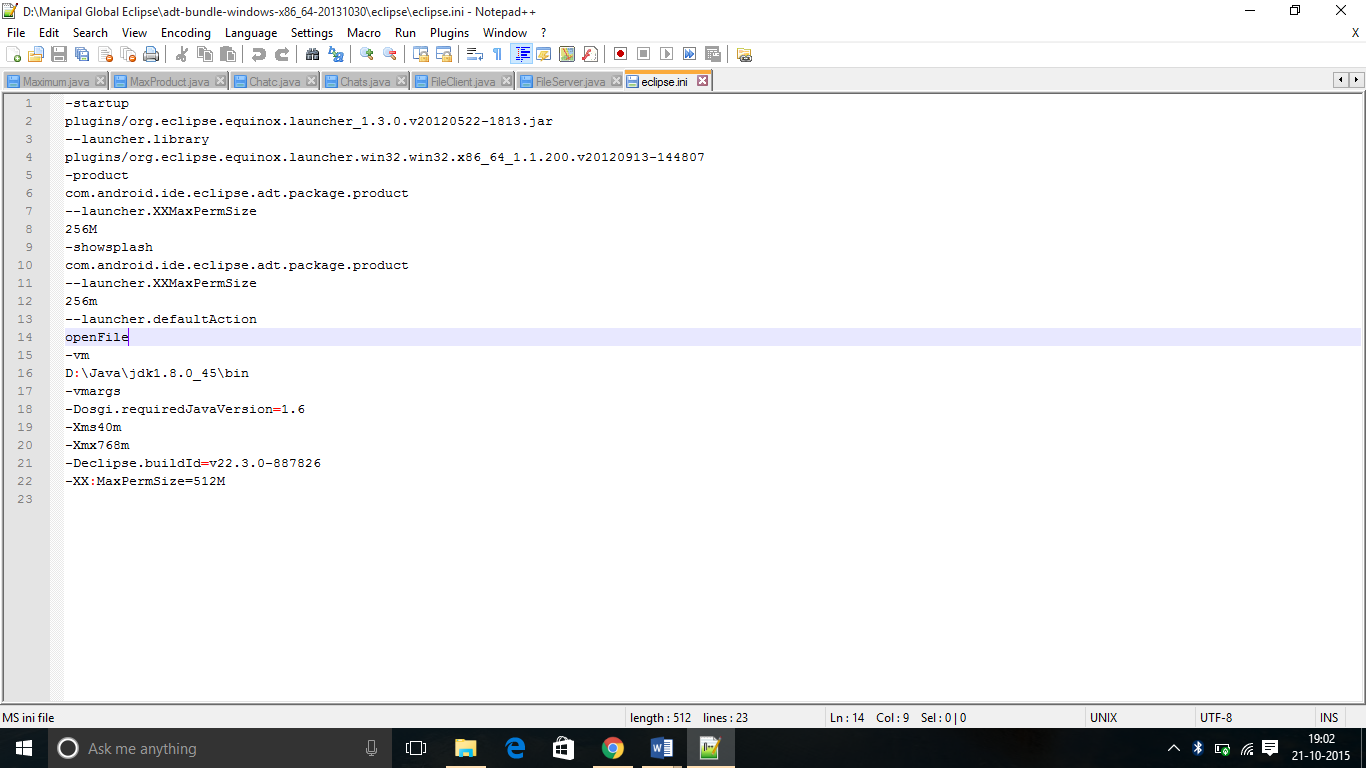1366x768 pixels.
Task: Toggle the Word Wrap icon
Action: pos(475,54)
